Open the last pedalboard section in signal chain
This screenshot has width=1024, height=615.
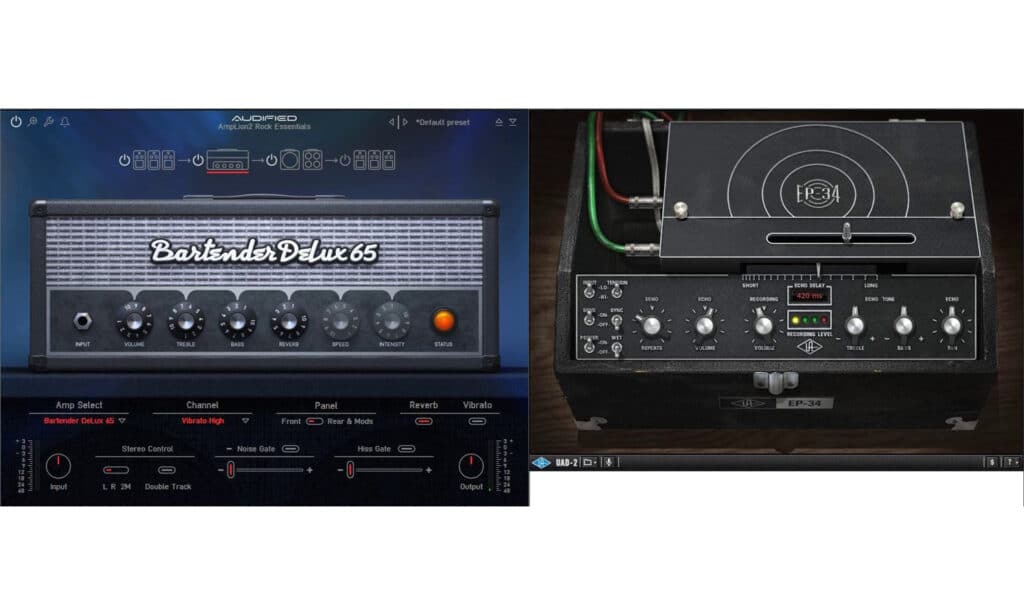click(x=374, y=160)
